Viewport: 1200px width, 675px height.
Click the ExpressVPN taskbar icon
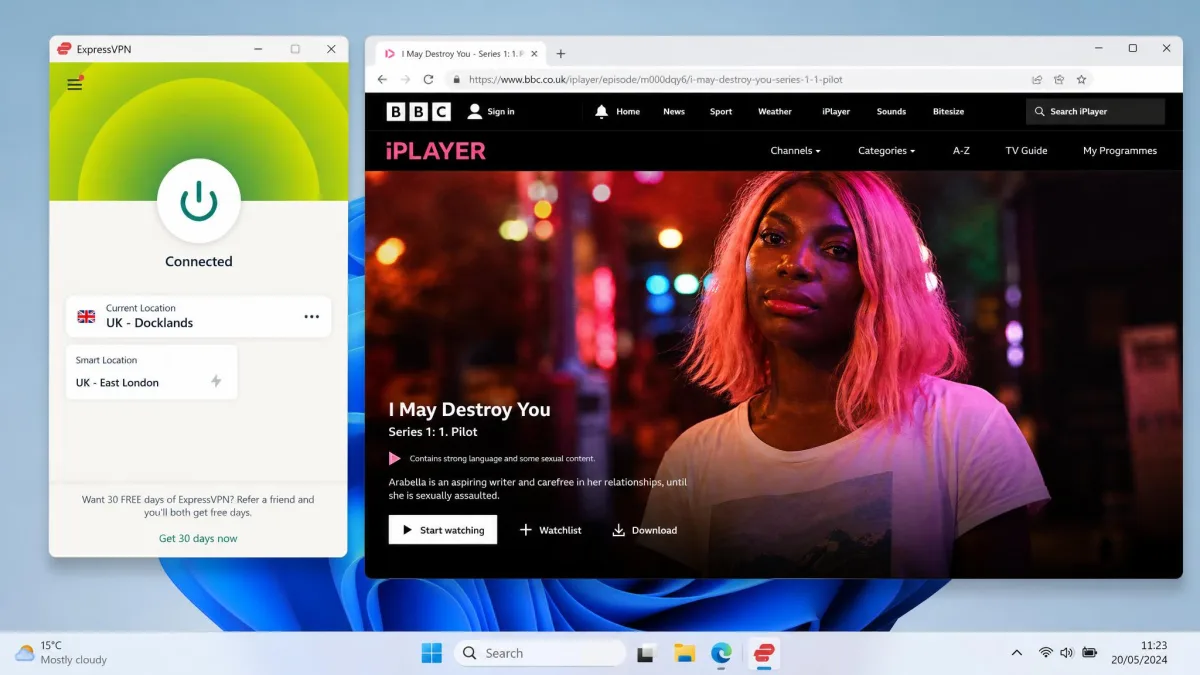click(x=763, y=653)
